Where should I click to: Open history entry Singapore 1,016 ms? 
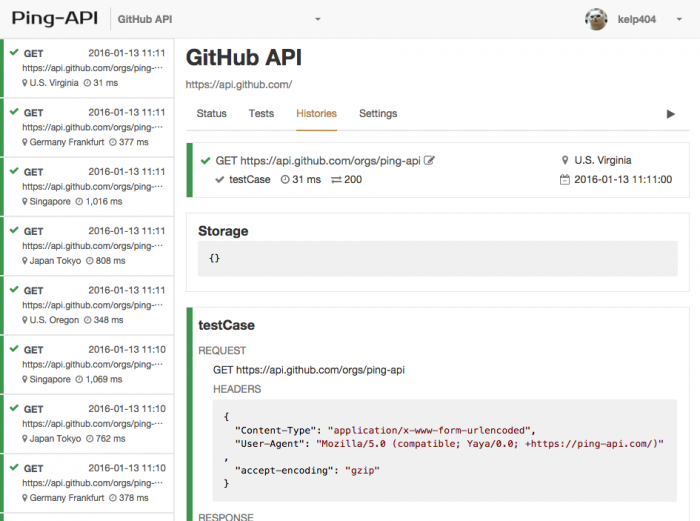pos(89,187)
